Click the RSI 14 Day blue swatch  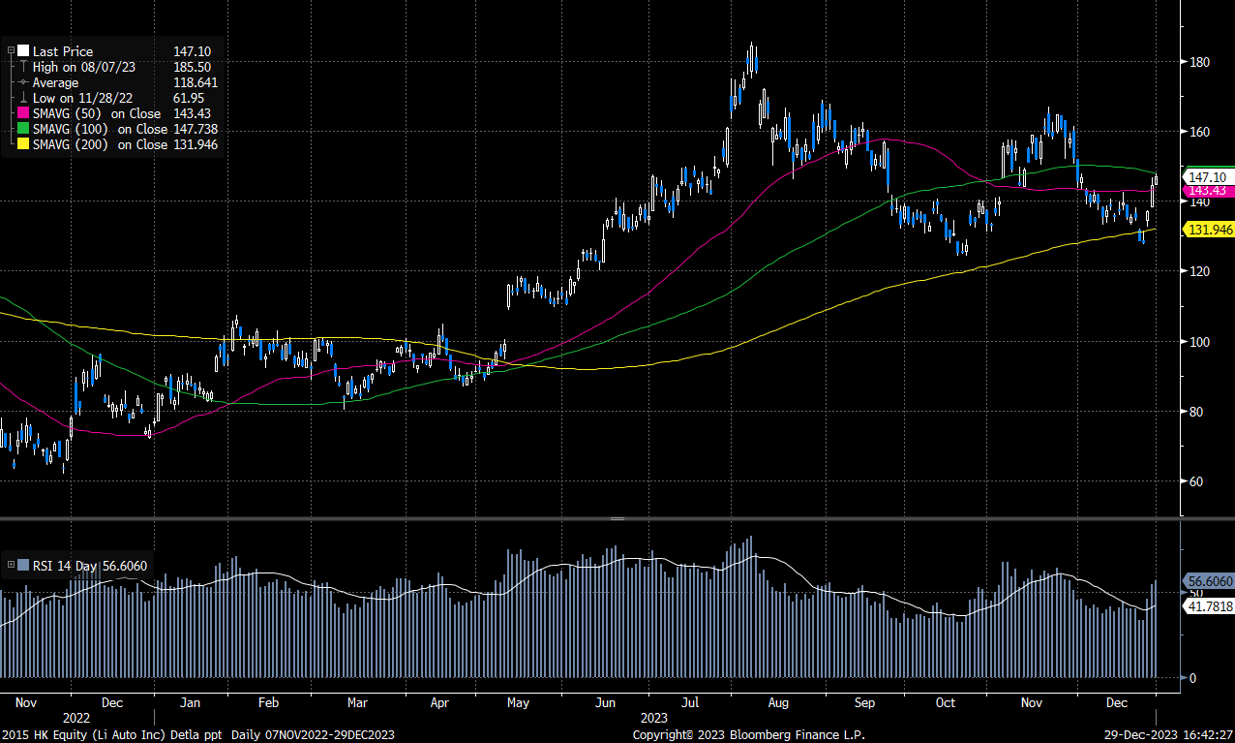(x=23, y=566)
